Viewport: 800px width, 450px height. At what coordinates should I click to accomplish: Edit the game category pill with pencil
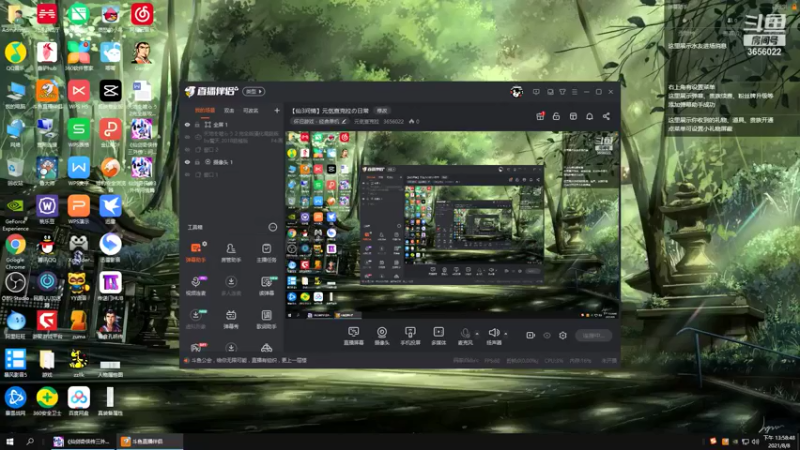[x=319, y=121]
